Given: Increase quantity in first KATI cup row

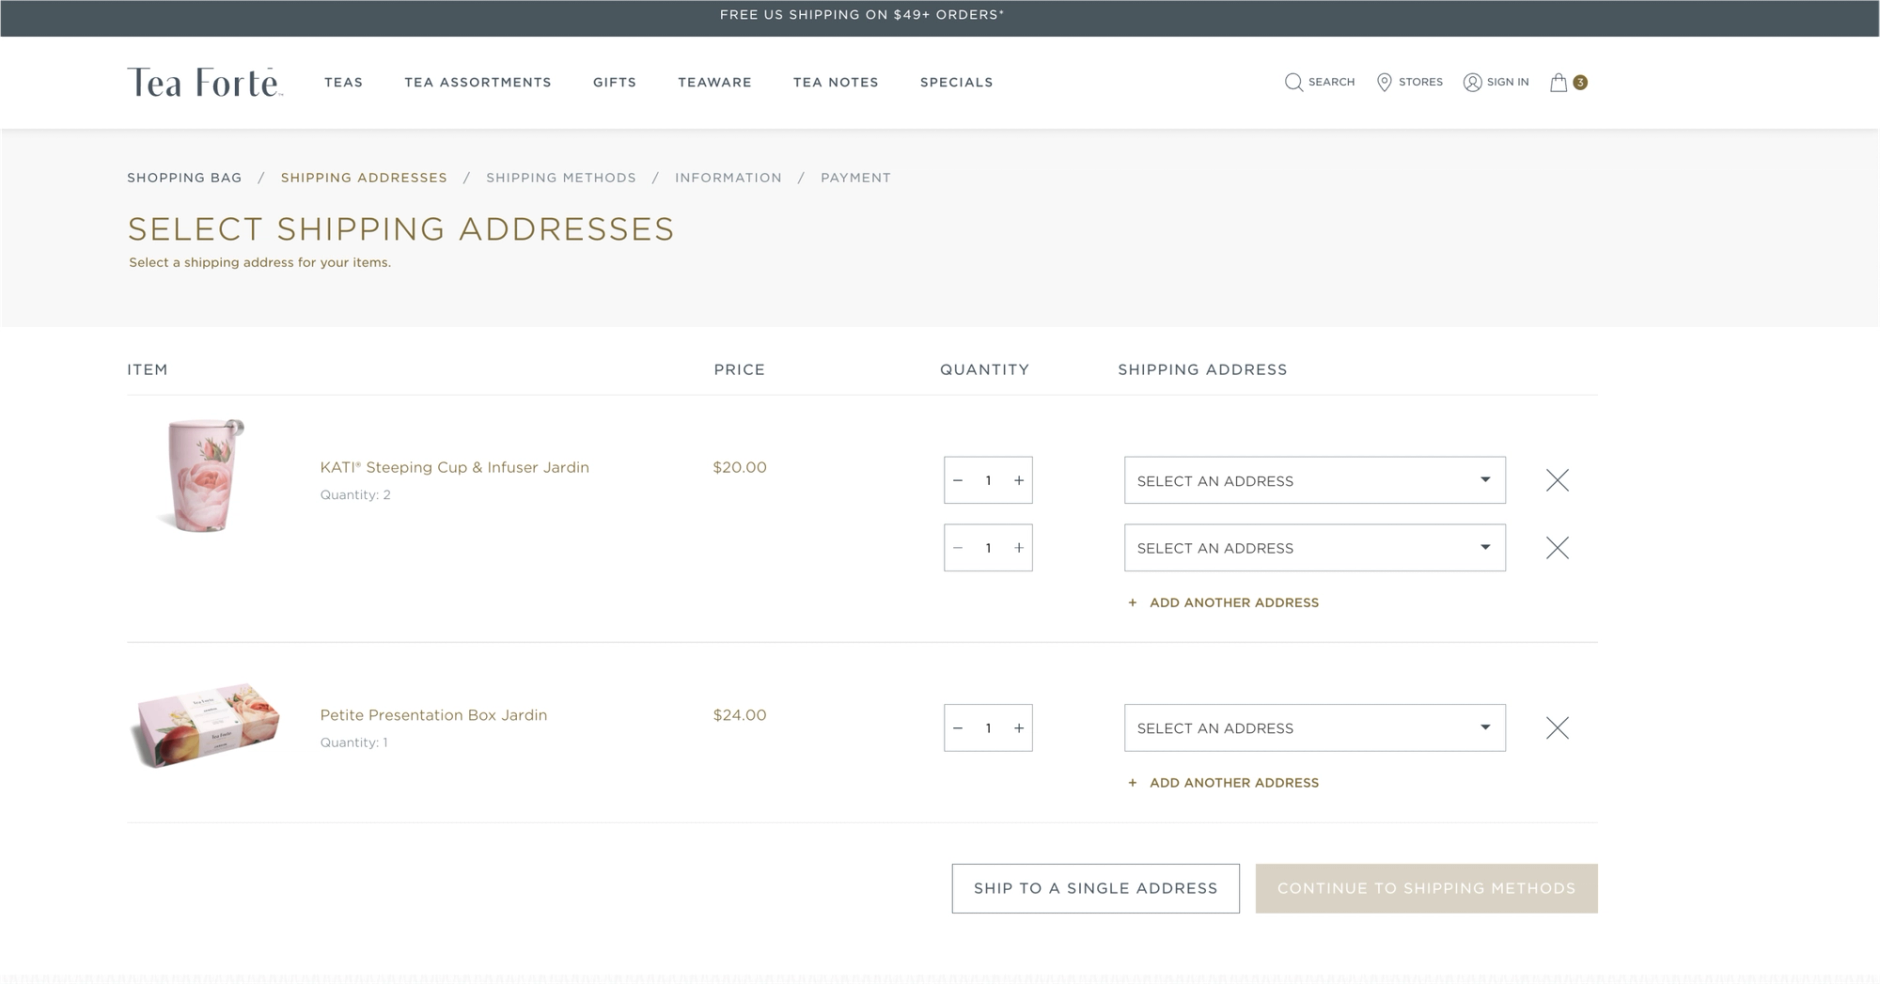Looking at the screenshot, I should 1019,480.
